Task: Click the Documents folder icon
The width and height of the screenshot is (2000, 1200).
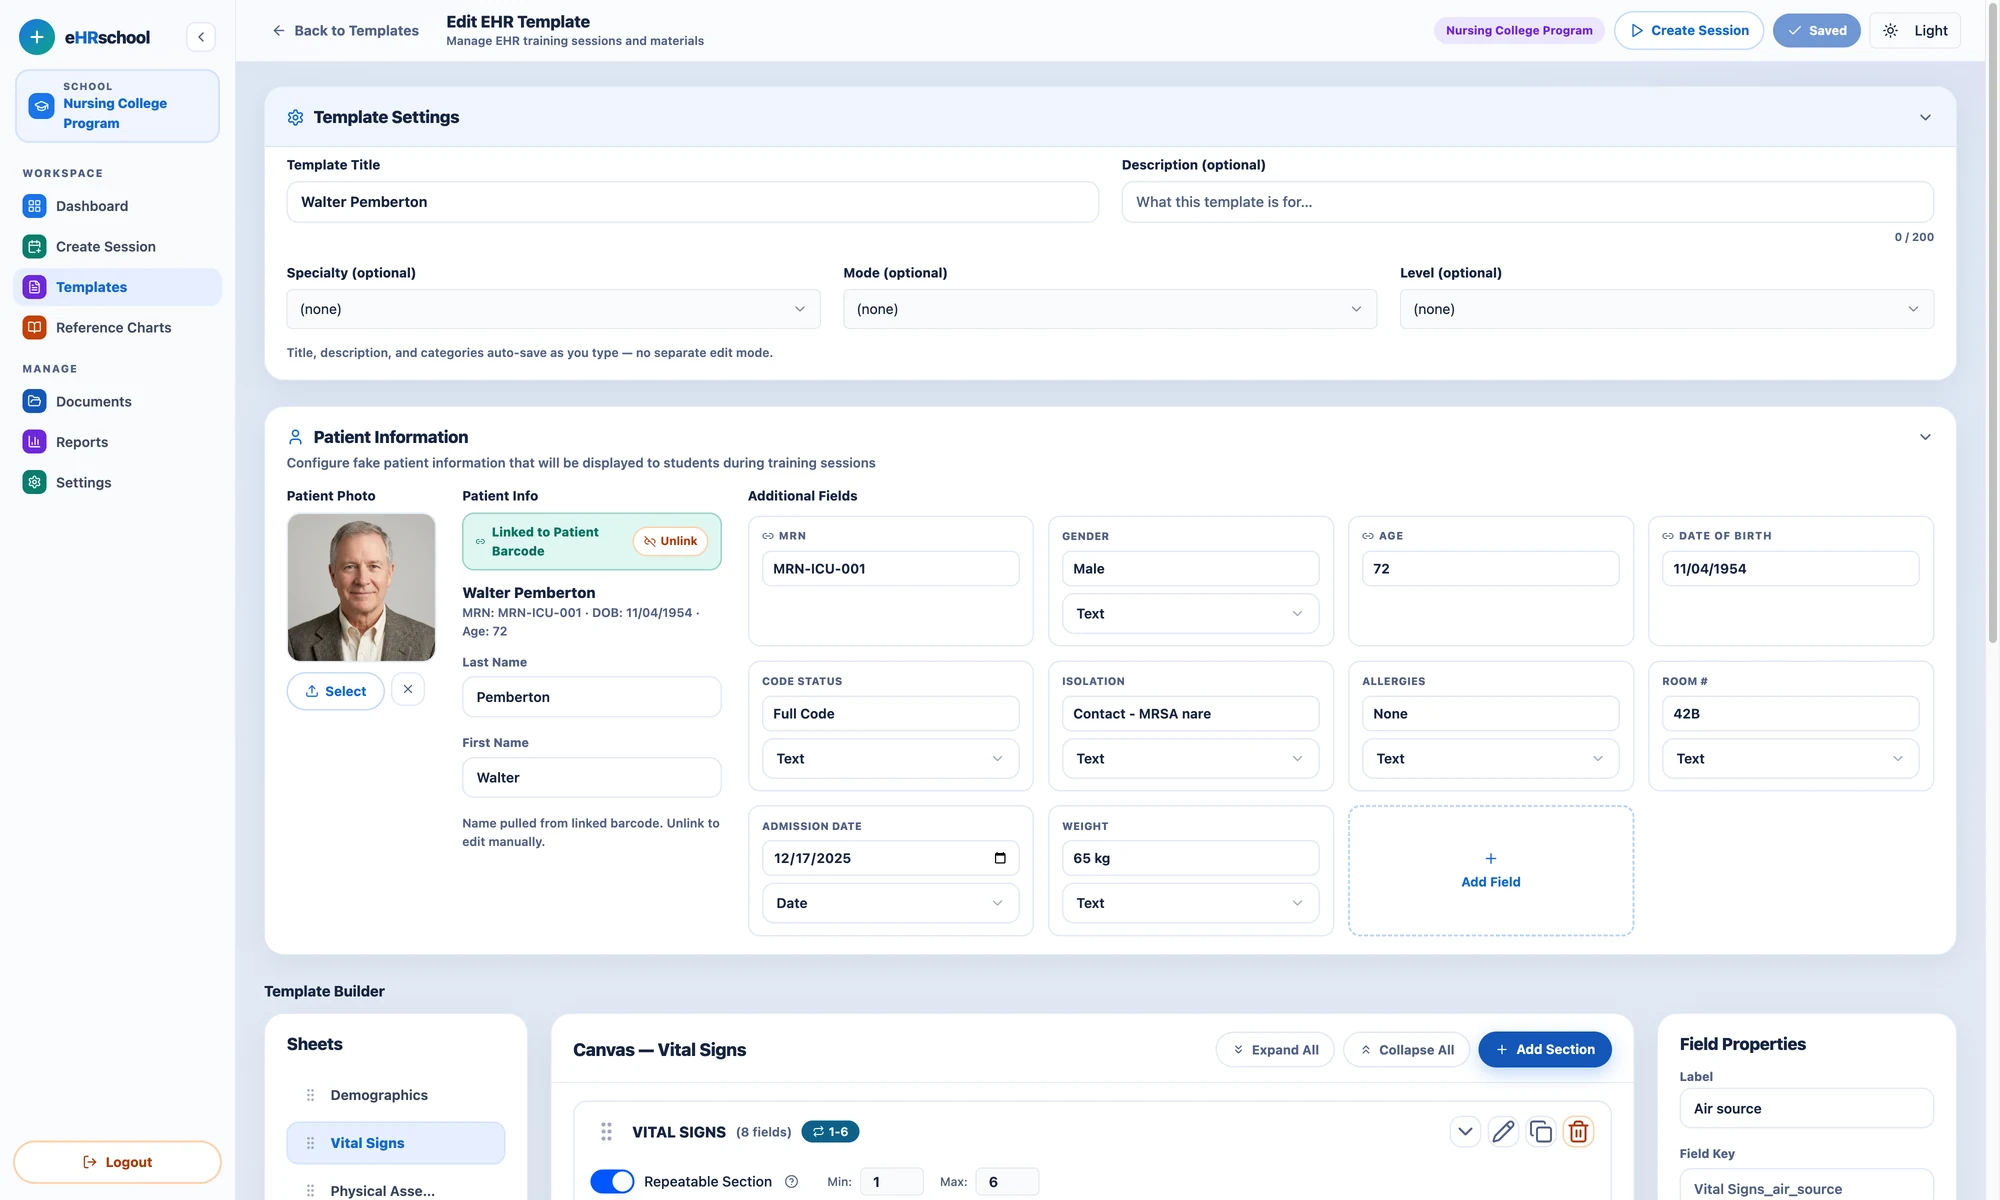Action: [34, 401]
